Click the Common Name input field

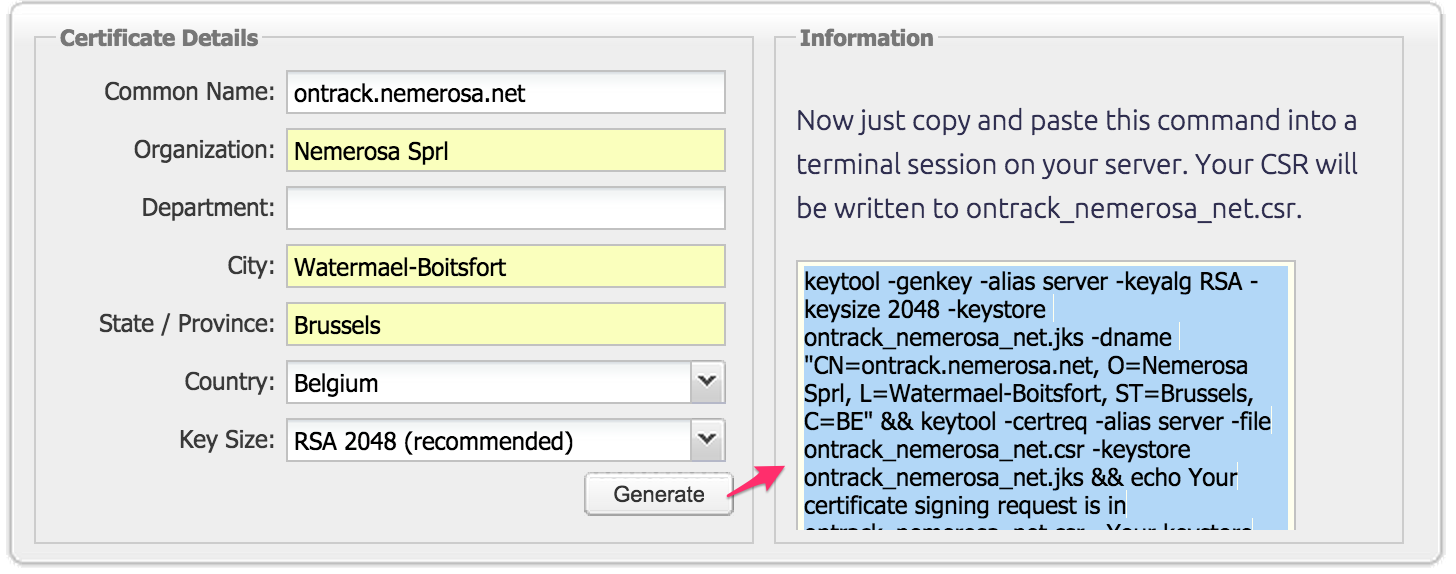click(x=505, y=93)
